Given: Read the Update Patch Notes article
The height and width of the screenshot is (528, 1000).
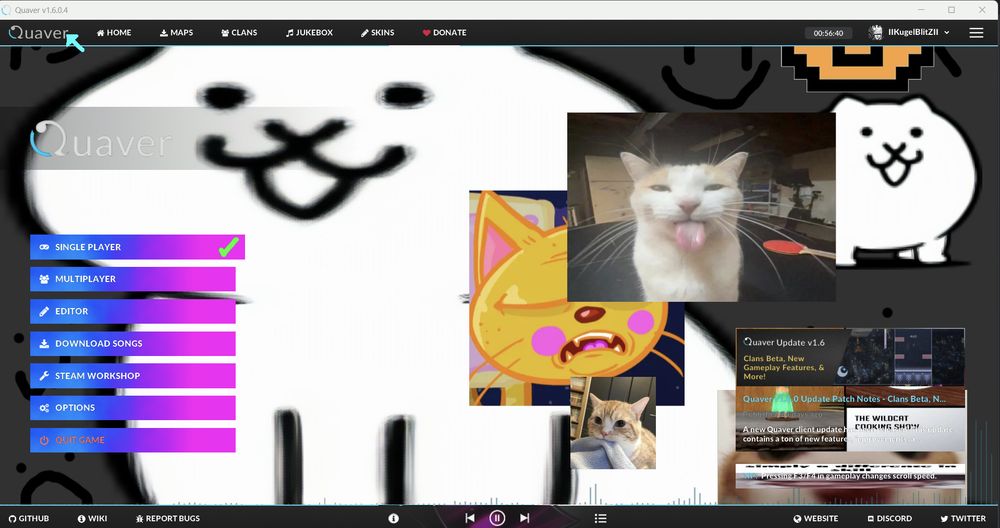Looking at the screenshot, I should point(850,418).
